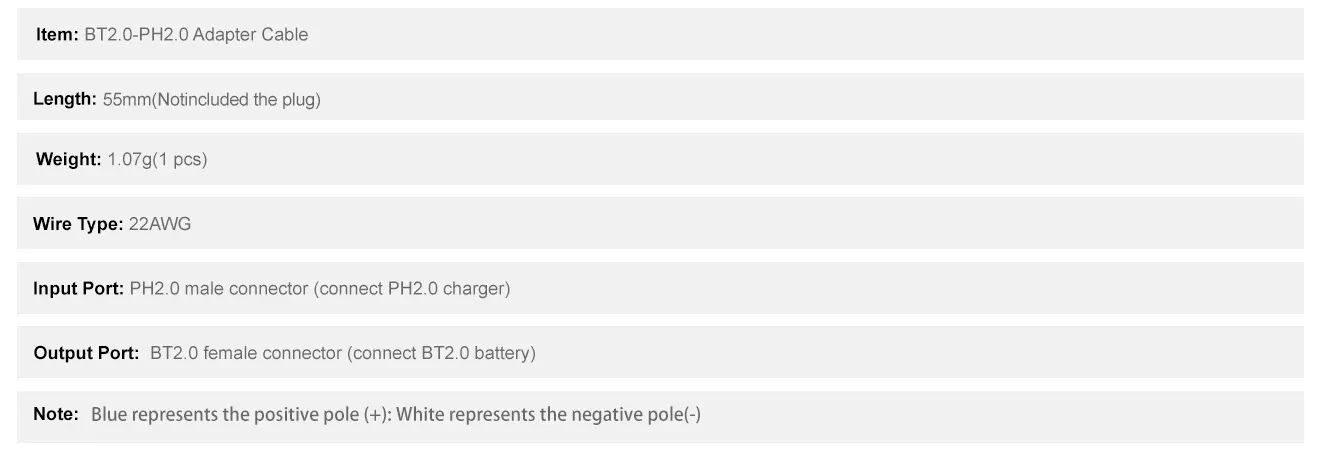Click the bold "Note:" label
This screenshot has height=451, width=1320.
56,414
